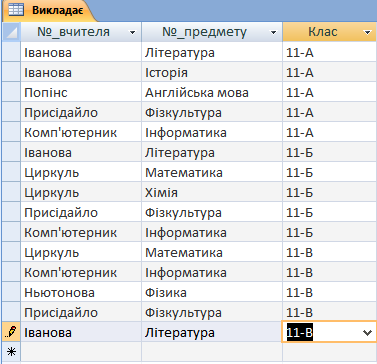Click the Хімія subject cell
The width and height of the screenshot is (377, 364).
(212, 192)
